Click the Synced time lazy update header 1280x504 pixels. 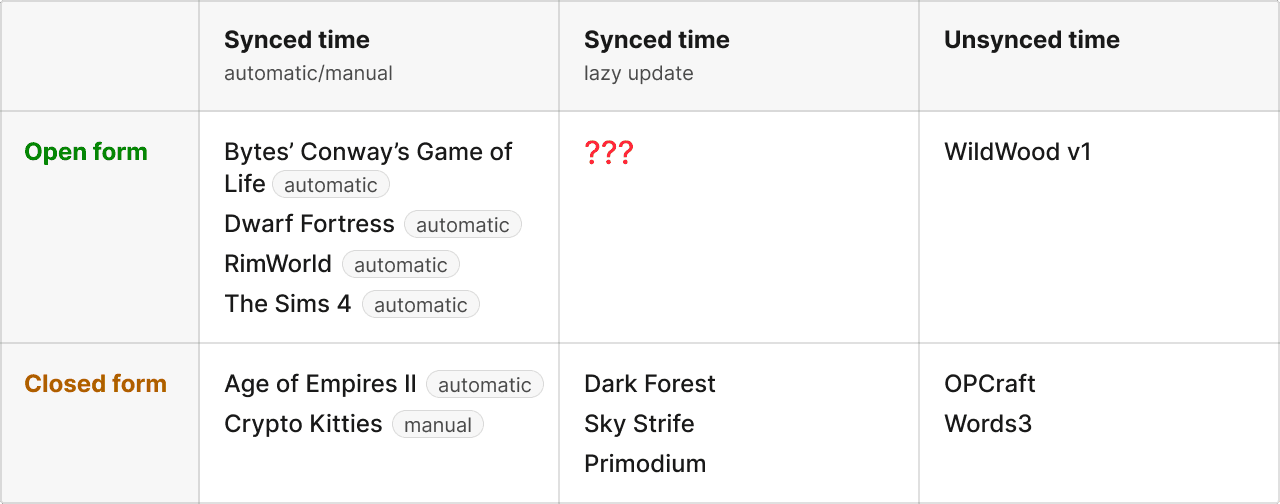[x=657, y=55]
